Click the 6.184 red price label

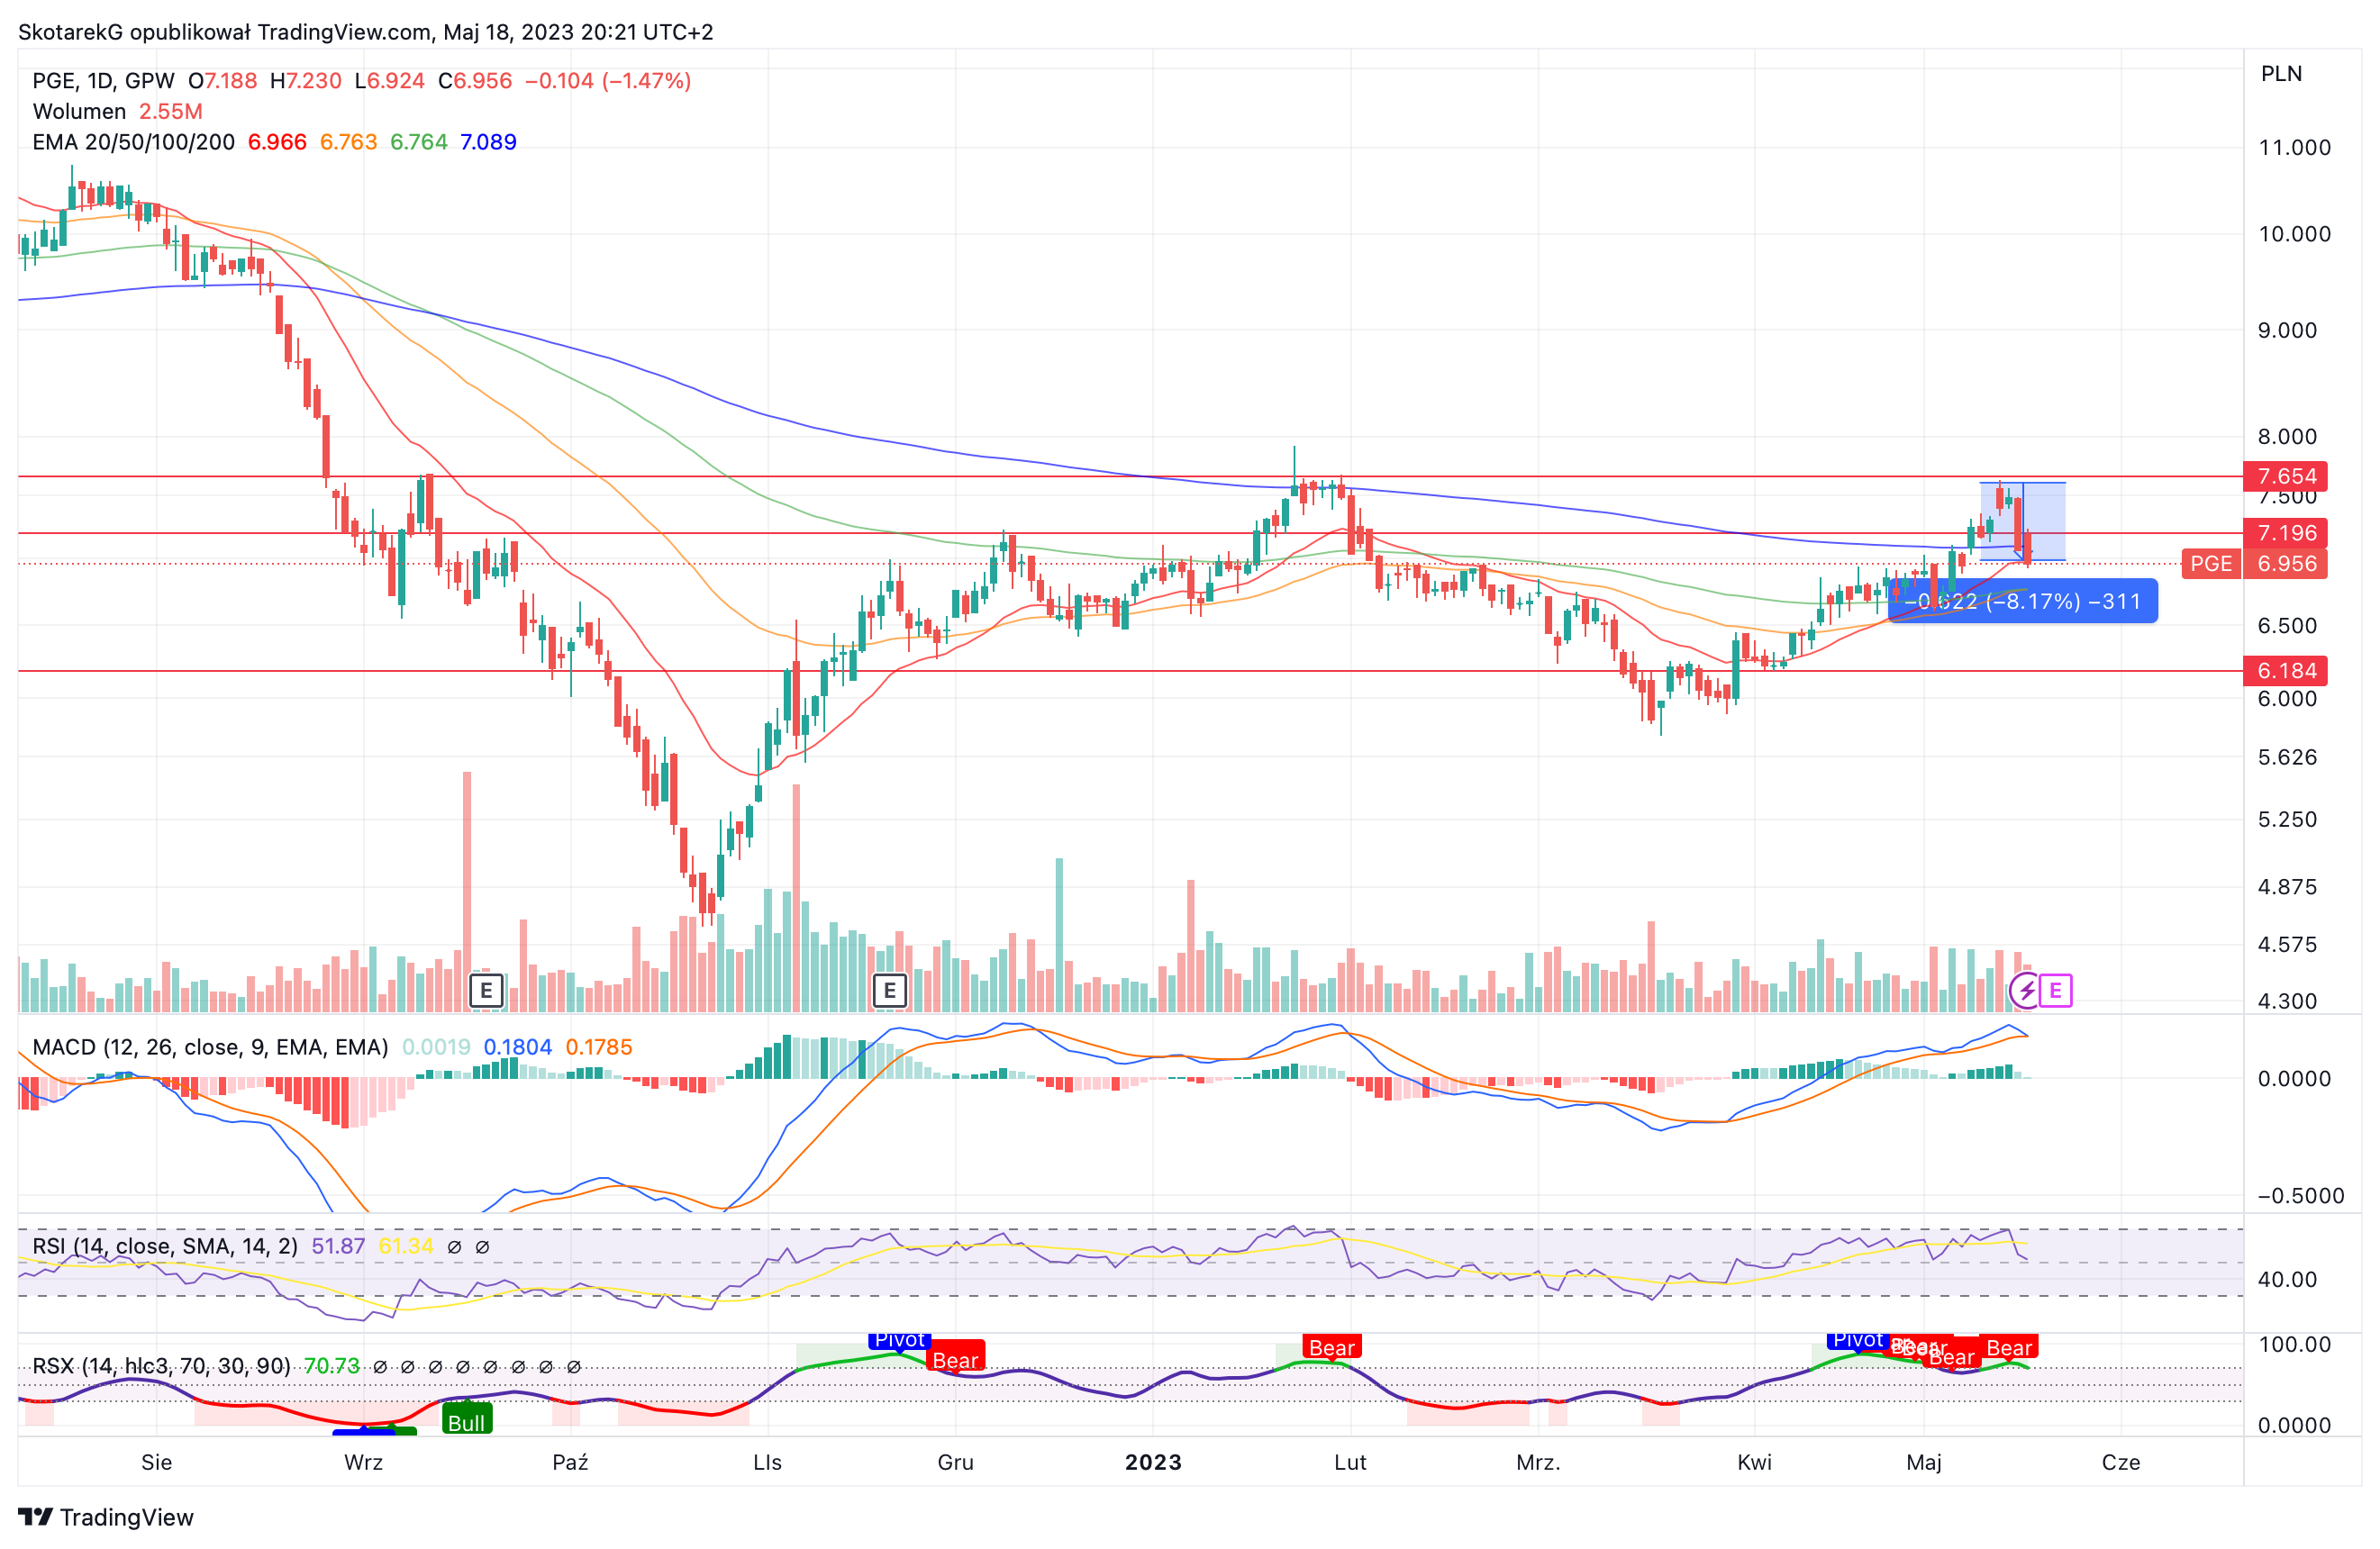(x=2286, y=670)
